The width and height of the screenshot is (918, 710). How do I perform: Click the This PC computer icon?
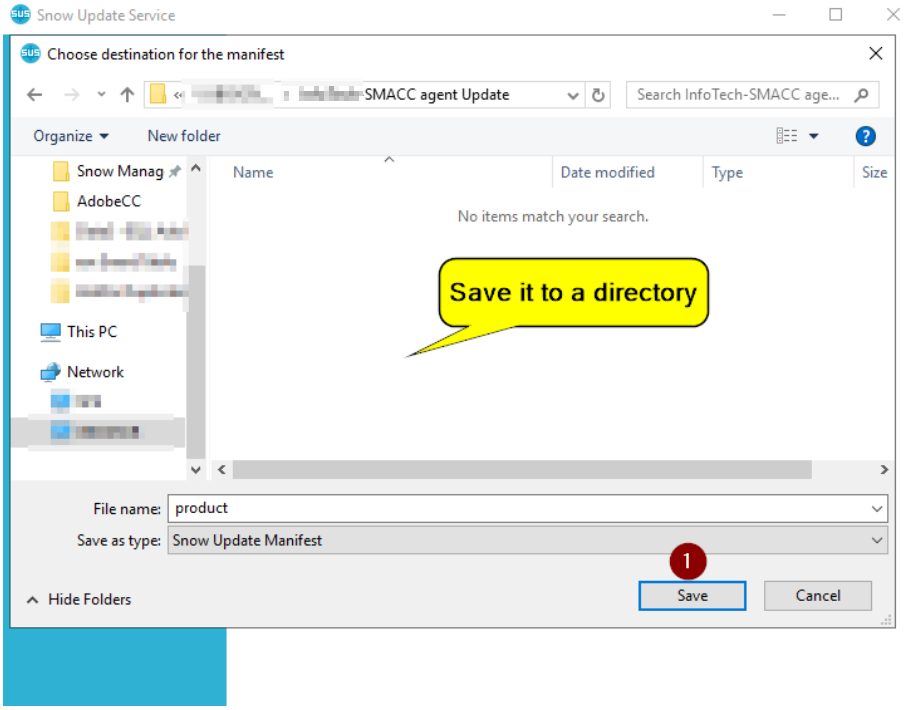(50, 332)
